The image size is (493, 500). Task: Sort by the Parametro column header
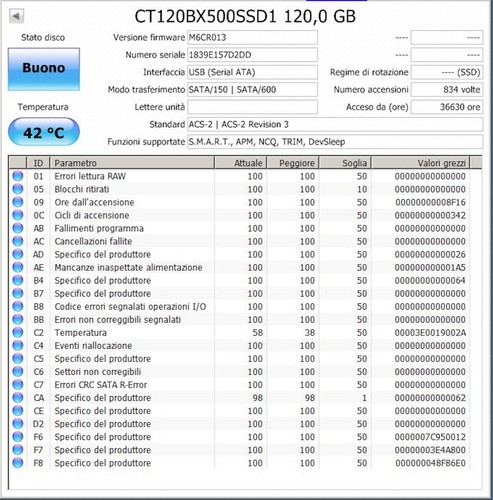pyautogui.click(x=132, y=163)
